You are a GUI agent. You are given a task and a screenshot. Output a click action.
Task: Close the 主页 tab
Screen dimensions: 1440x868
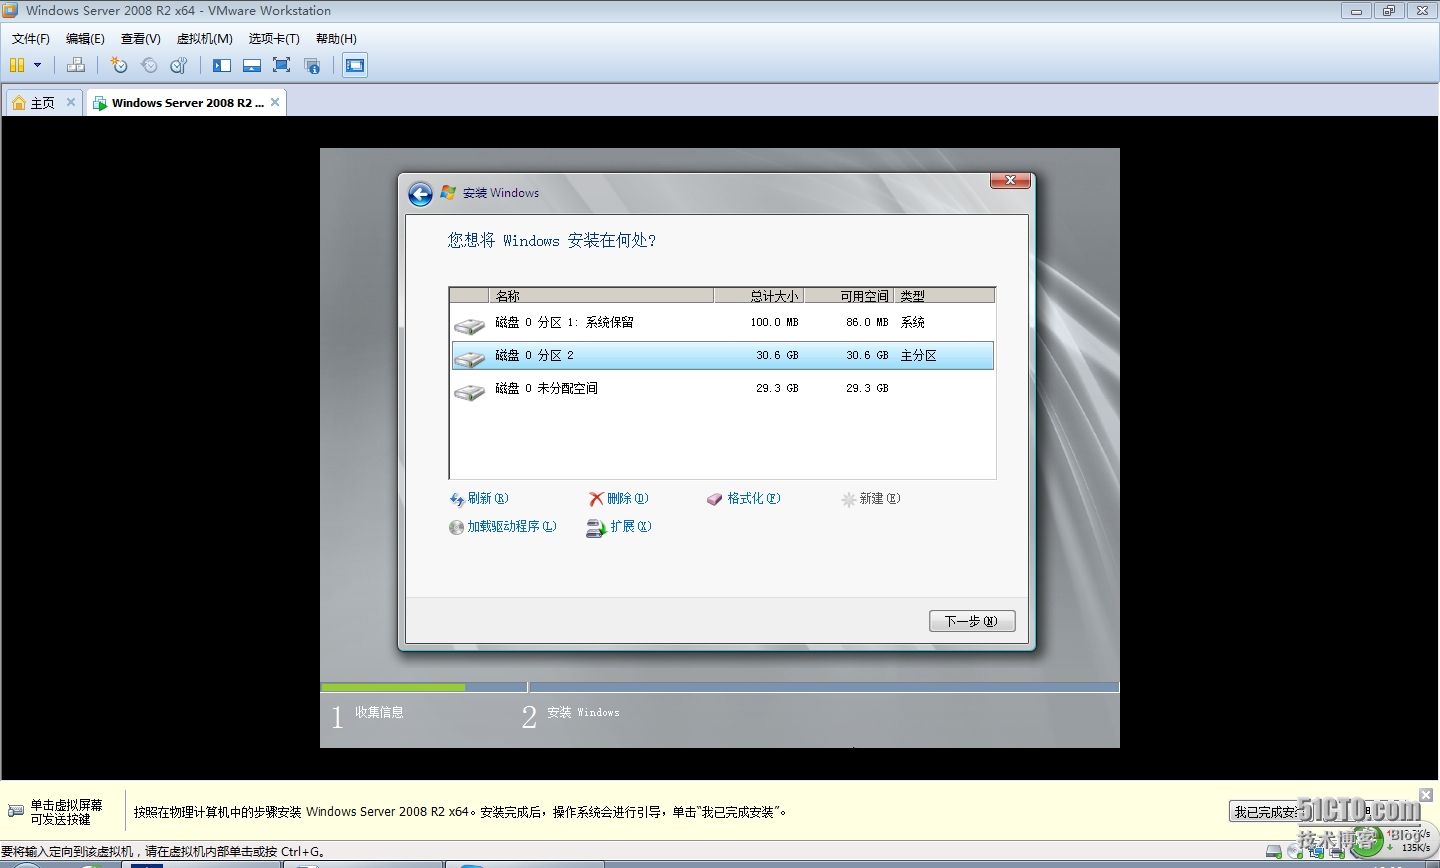[71, 102]
